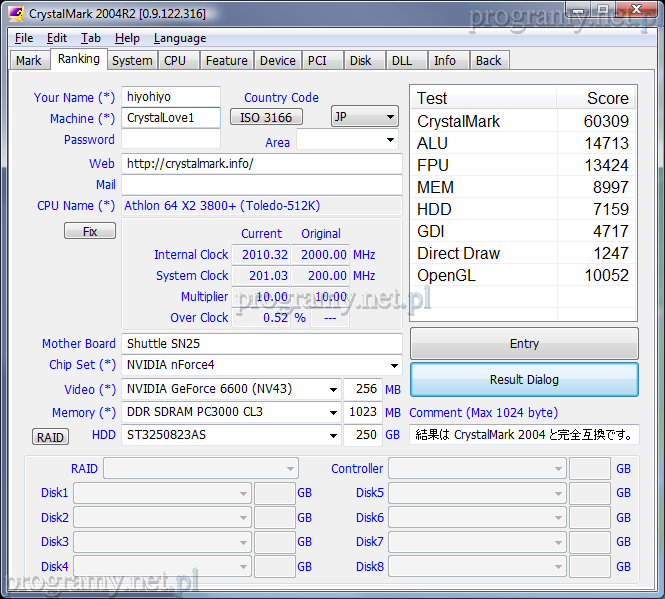Click the CrystalMark app icon in title bar
This screenshot has height=599, width=665.
pos(16,14)
